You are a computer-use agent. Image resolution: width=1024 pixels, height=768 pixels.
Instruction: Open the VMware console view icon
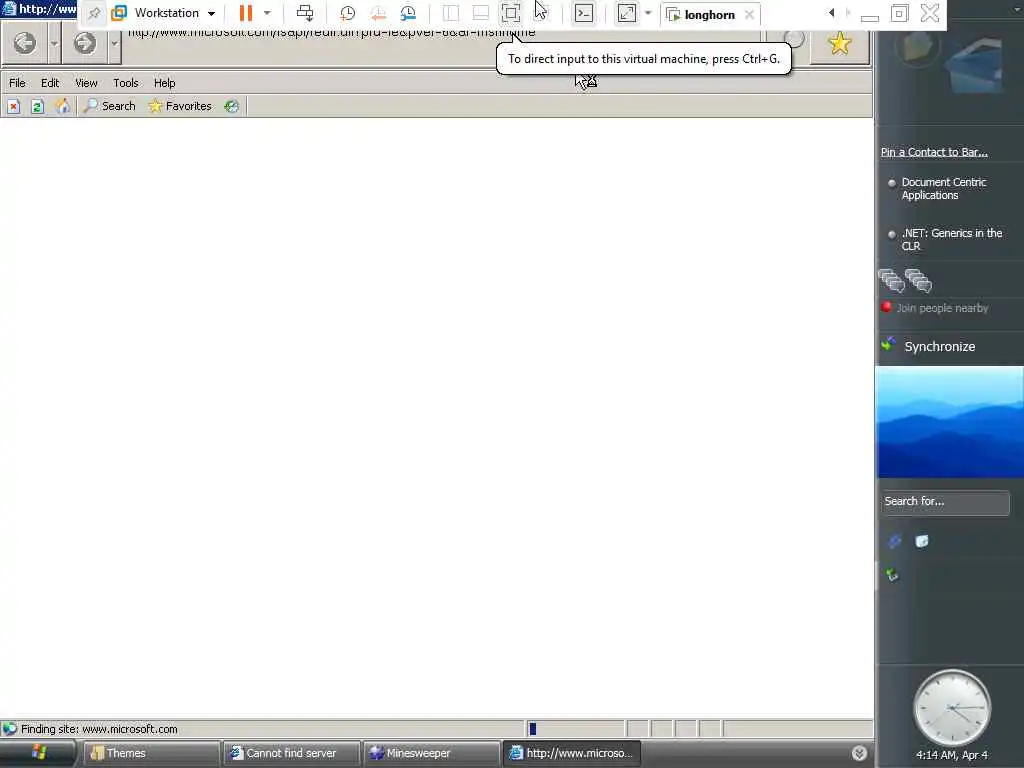(584, 13)
